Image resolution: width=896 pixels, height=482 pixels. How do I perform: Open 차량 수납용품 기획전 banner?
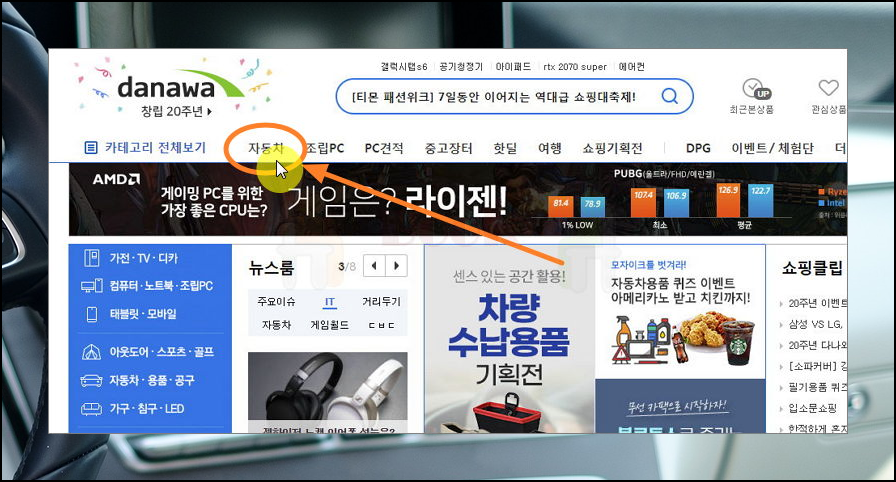pos(510,339)
